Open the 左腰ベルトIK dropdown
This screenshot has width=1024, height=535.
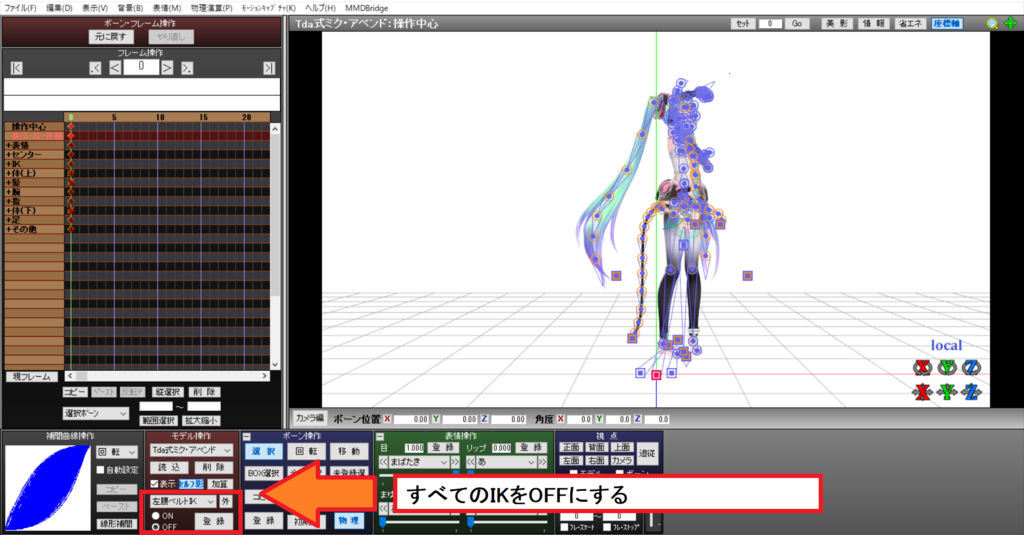(183, 501)
